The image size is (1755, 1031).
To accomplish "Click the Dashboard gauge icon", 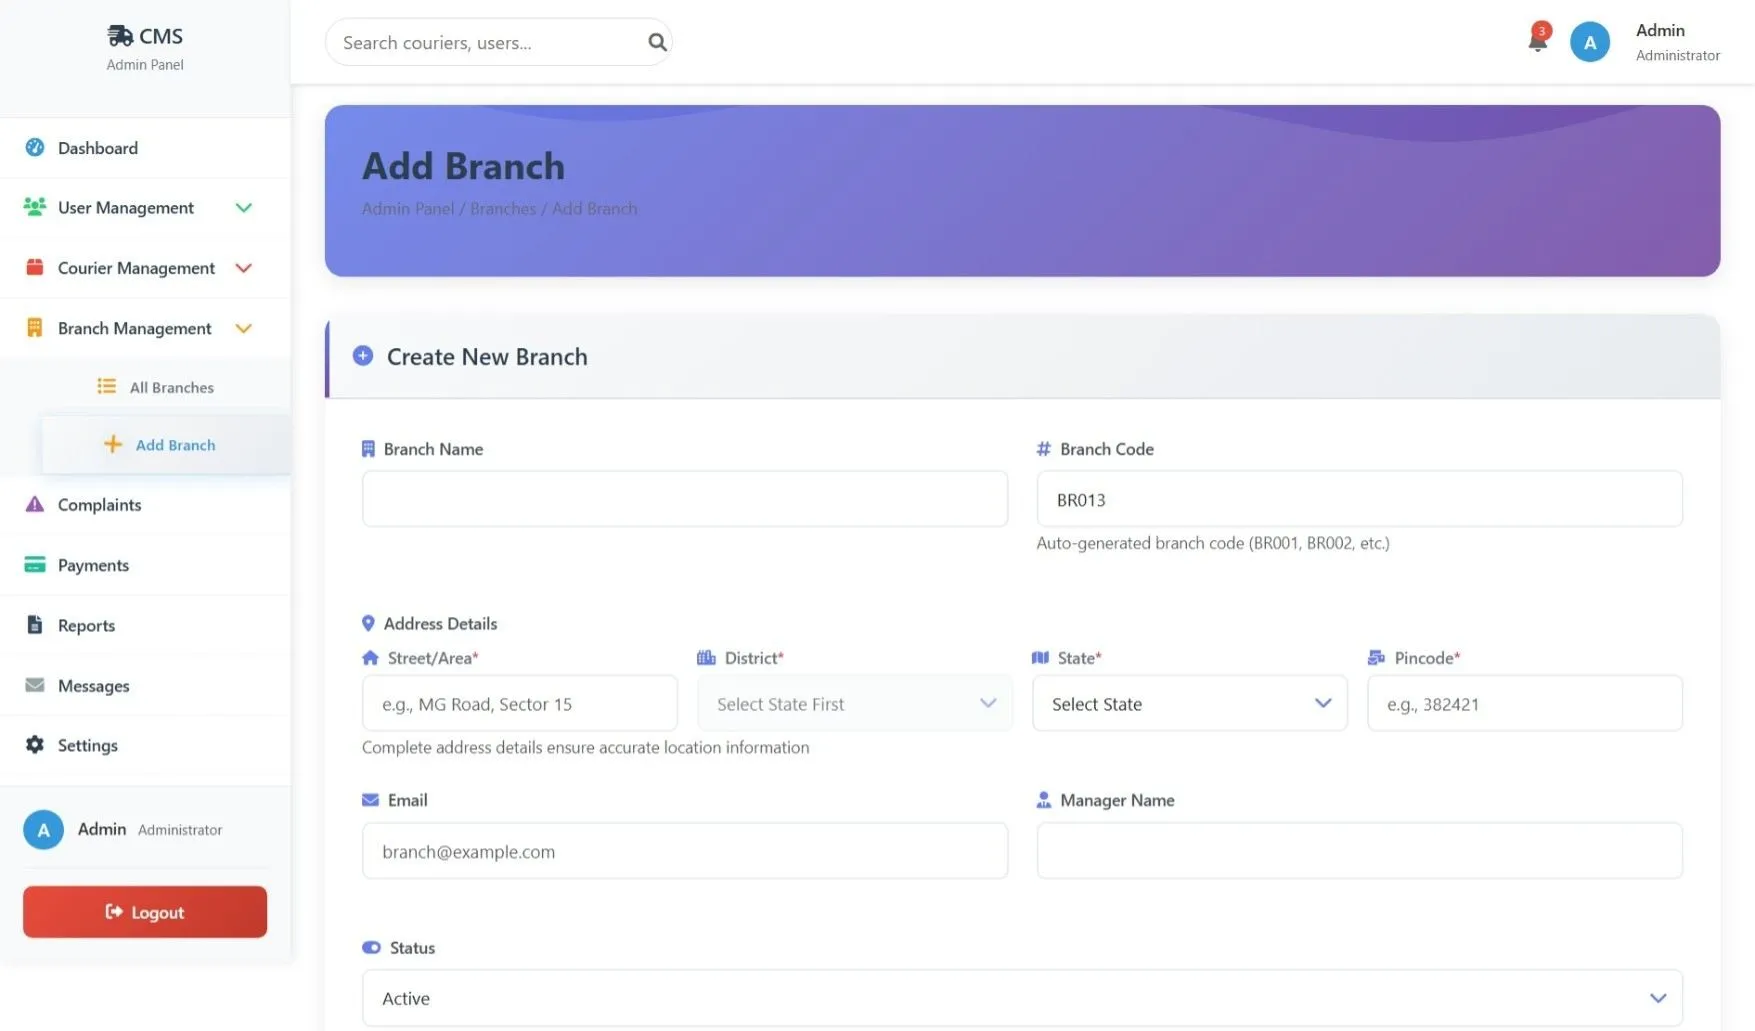I will (x=35, y=148).
